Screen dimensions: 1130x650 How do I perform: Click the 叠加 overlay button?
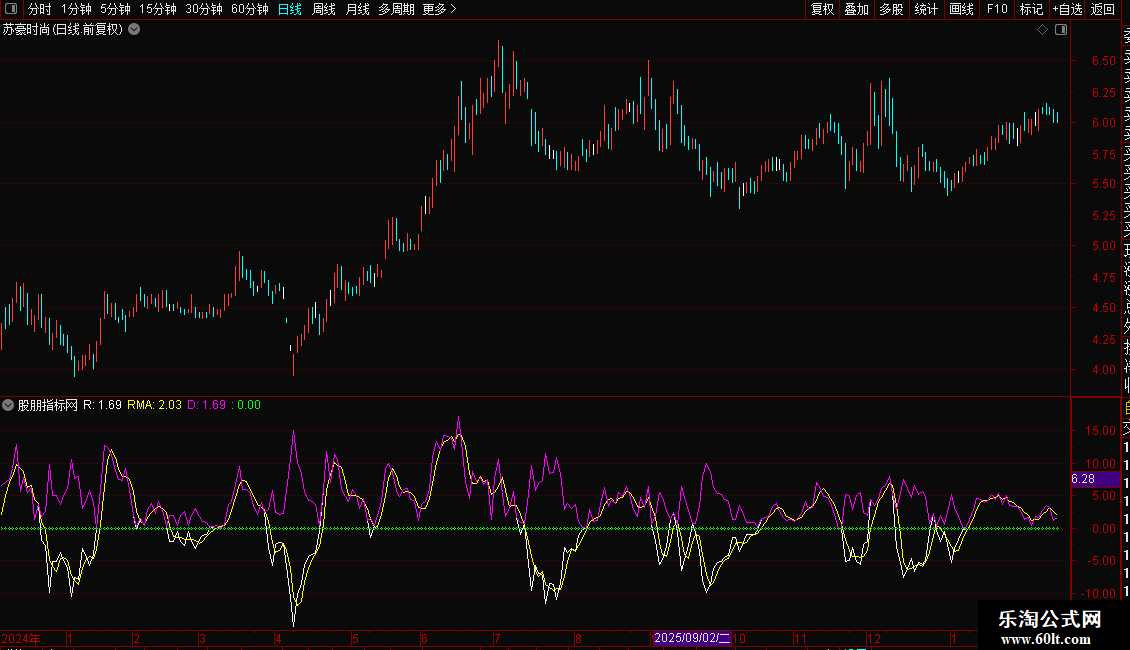(856, 9)
